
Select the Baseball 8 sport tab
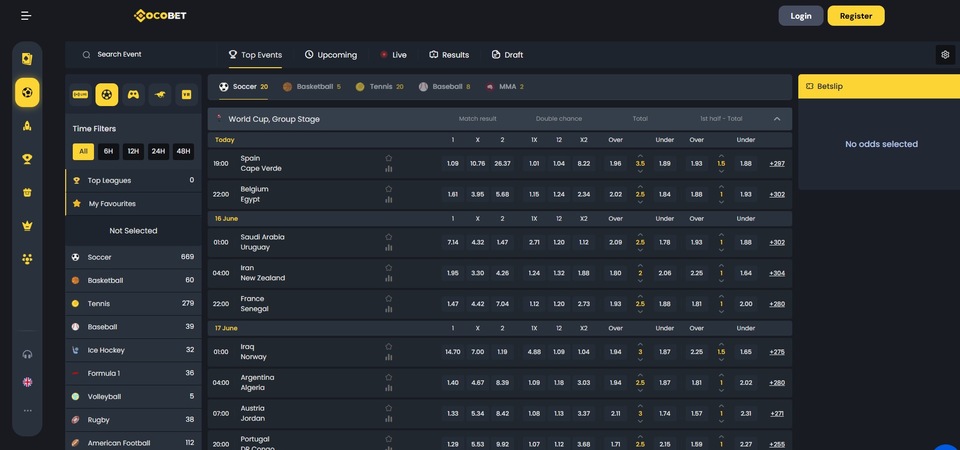coord(444,87)
